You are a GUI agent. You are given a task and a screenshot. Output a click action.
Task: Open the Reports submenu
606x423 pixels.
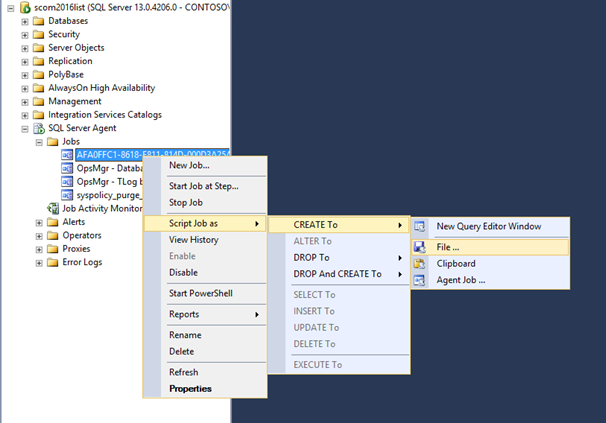coord(205,314)
